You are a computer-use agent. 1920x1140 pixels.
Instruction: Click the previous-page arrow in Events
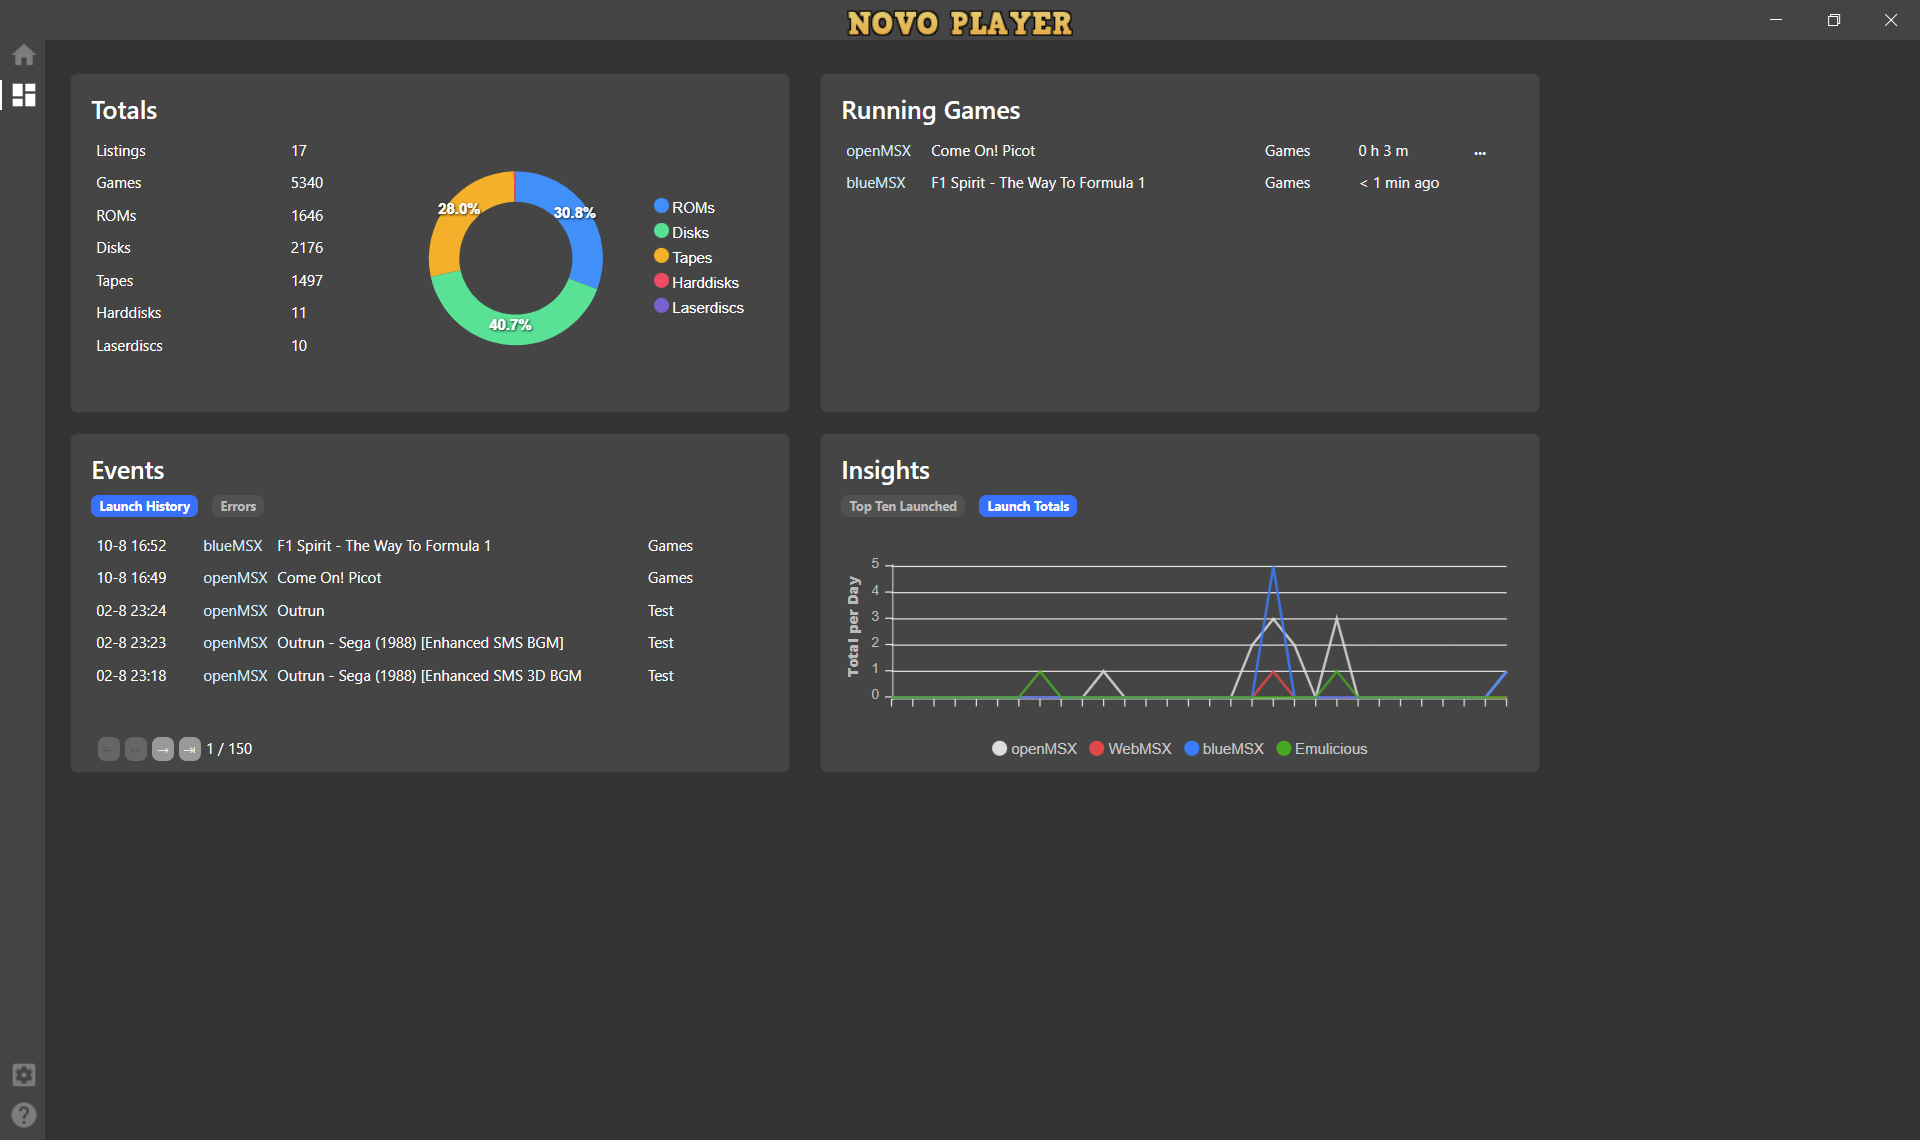[x=136, y=749]
